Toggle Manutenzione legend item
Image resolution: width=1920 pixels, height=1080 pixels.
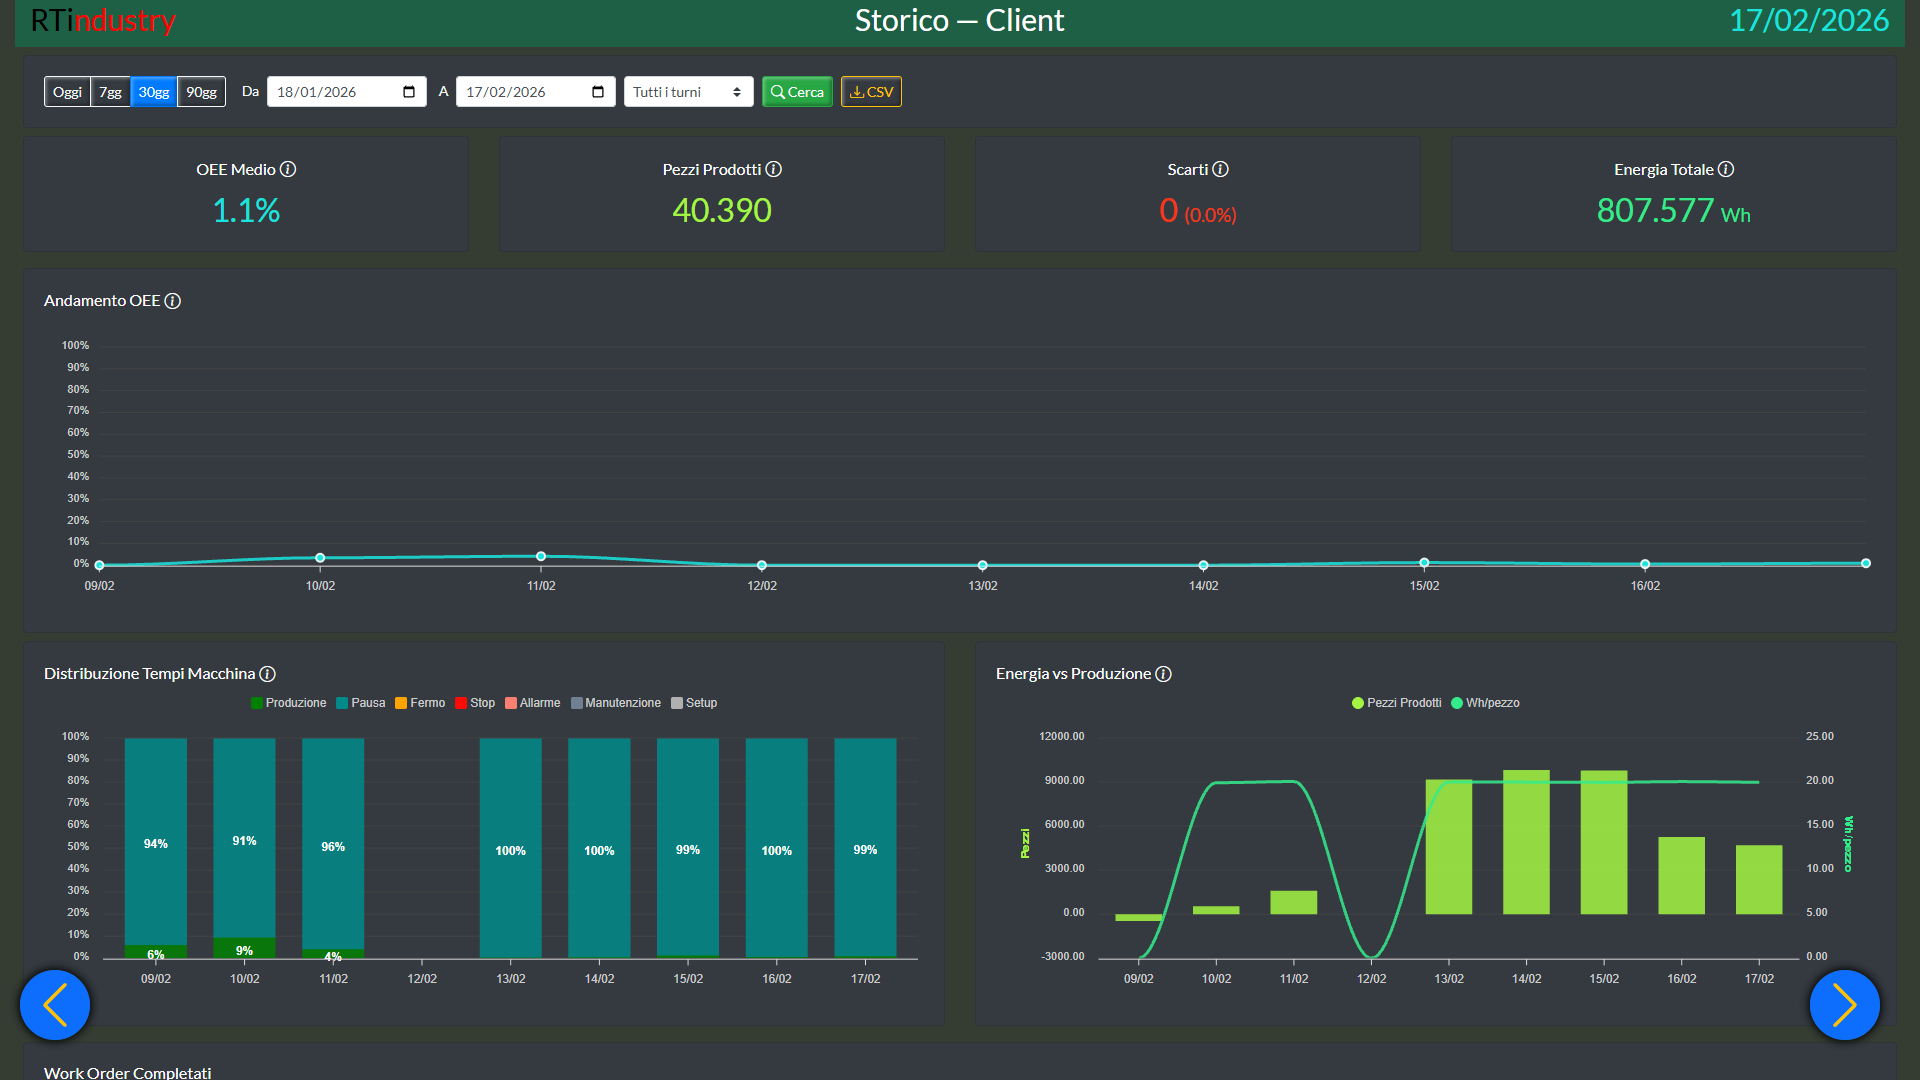[616, 703]
